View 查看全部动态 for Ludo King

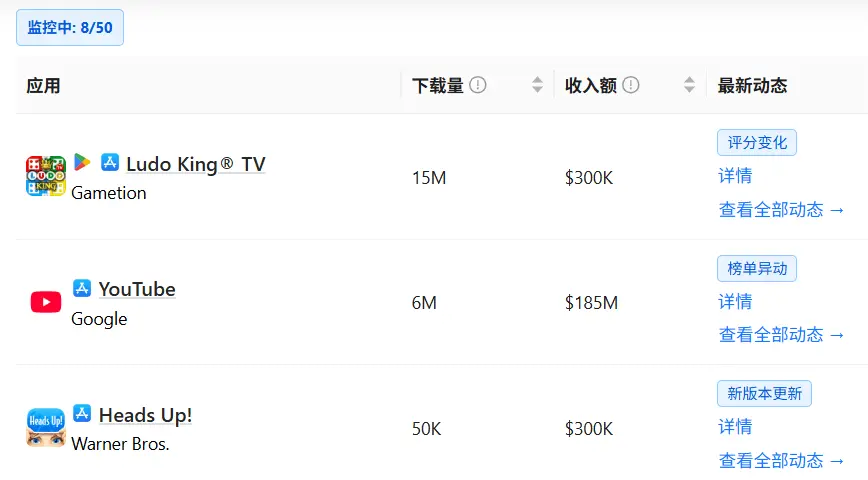pyautogui.click(x=781, y=209)
